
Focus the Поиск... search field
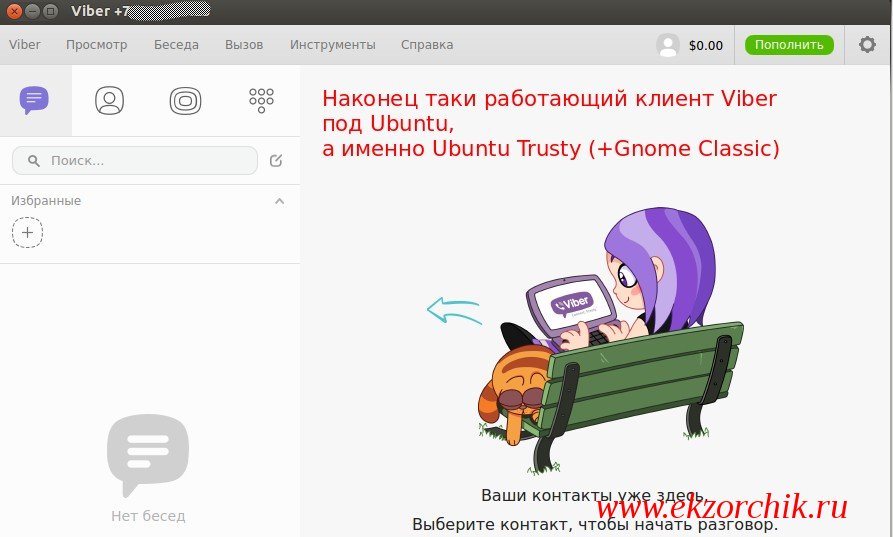pos(135,161)
